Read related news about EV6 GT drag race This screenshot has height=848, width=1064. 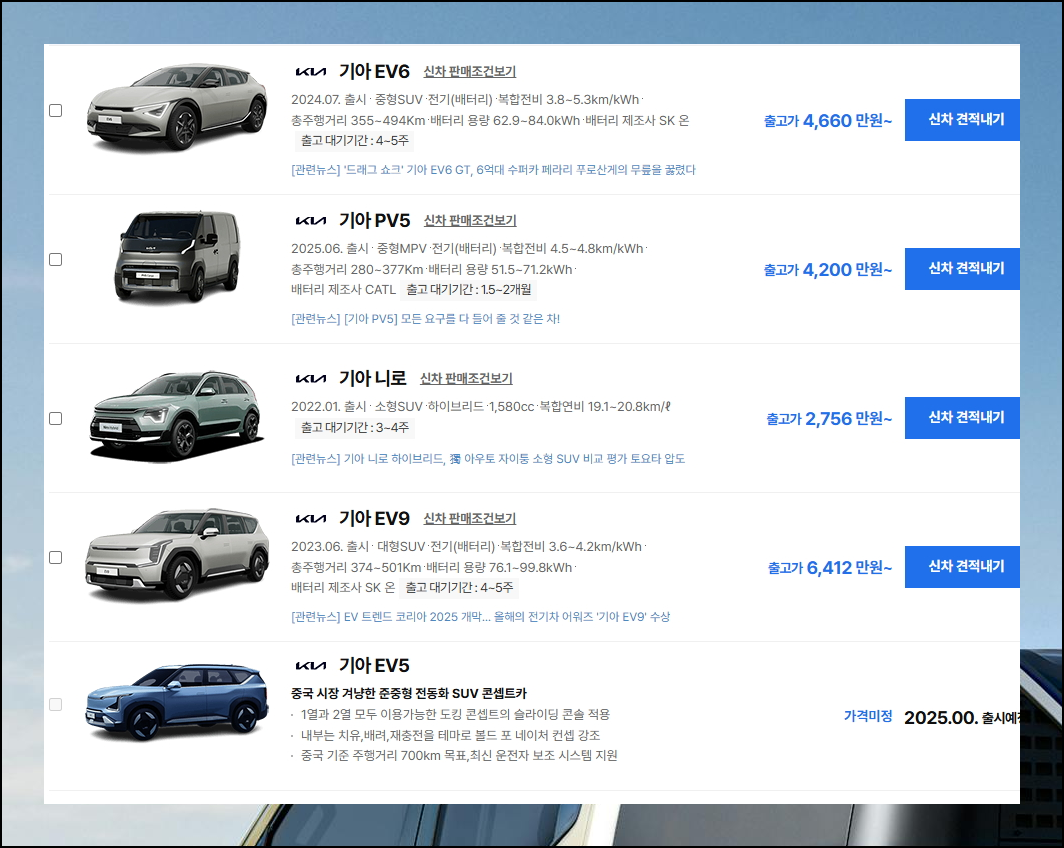493,170
